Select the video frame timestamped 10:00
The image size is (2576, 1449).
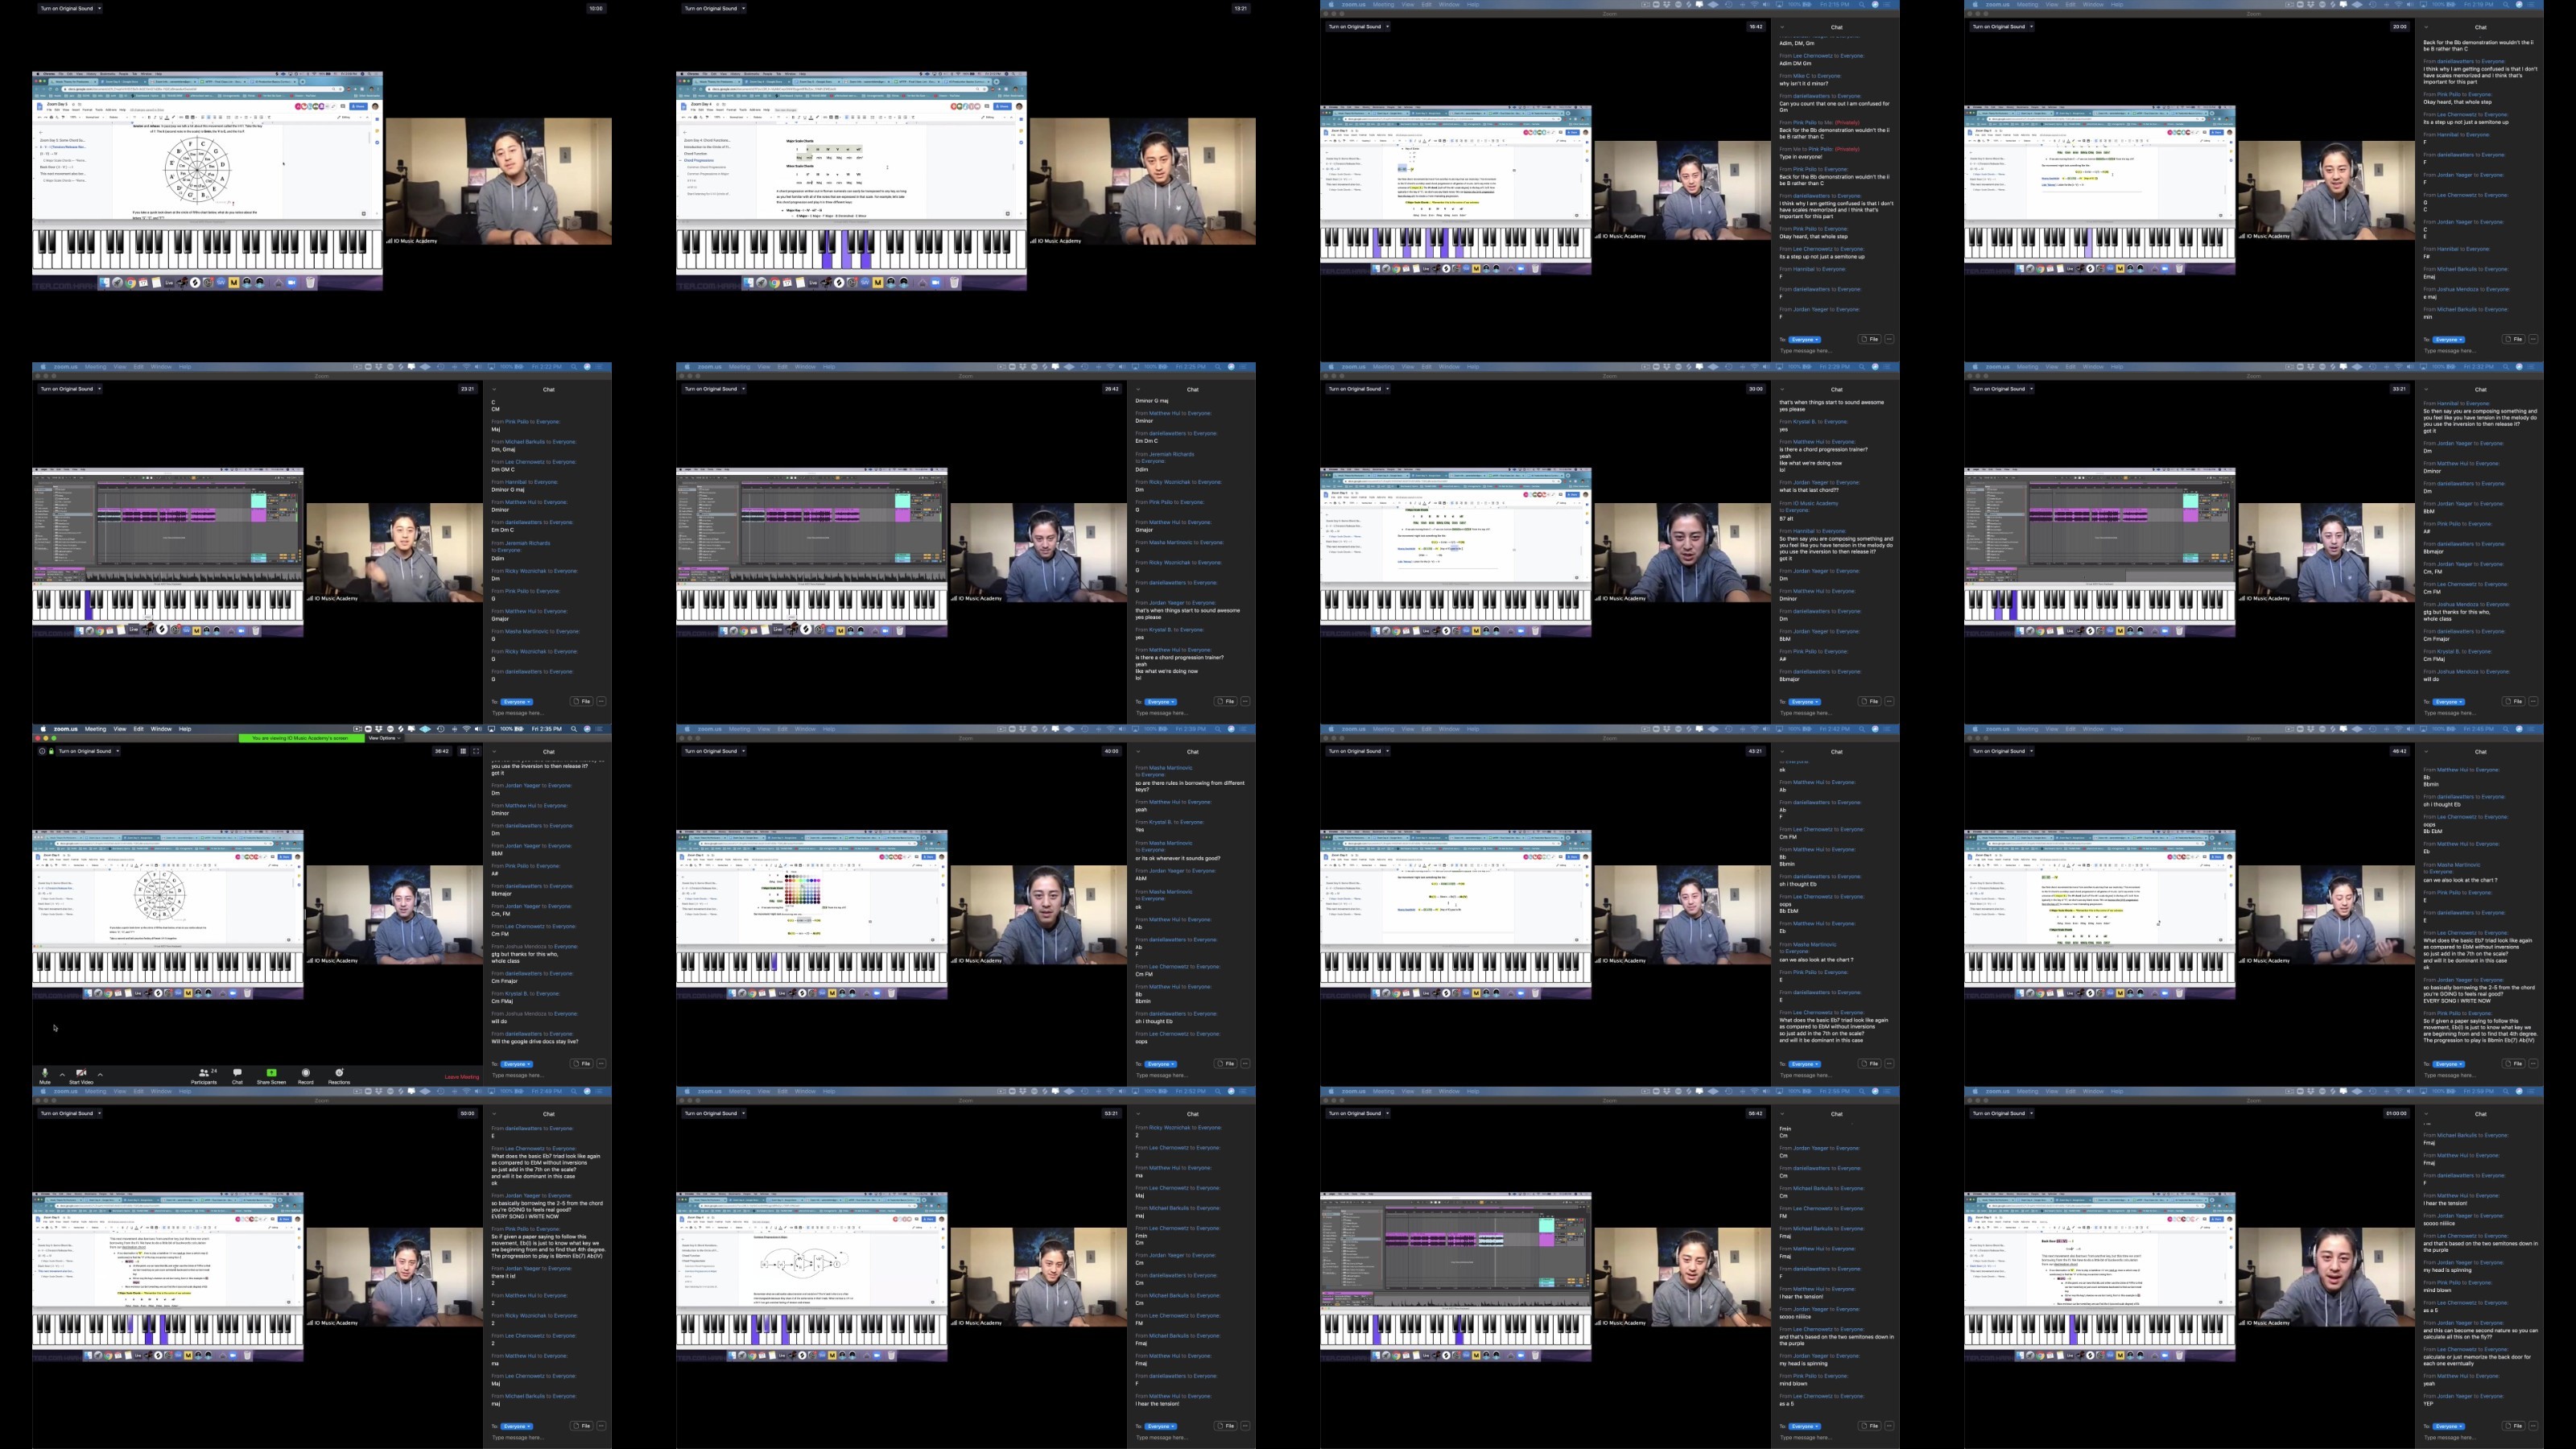pos(322,181)
